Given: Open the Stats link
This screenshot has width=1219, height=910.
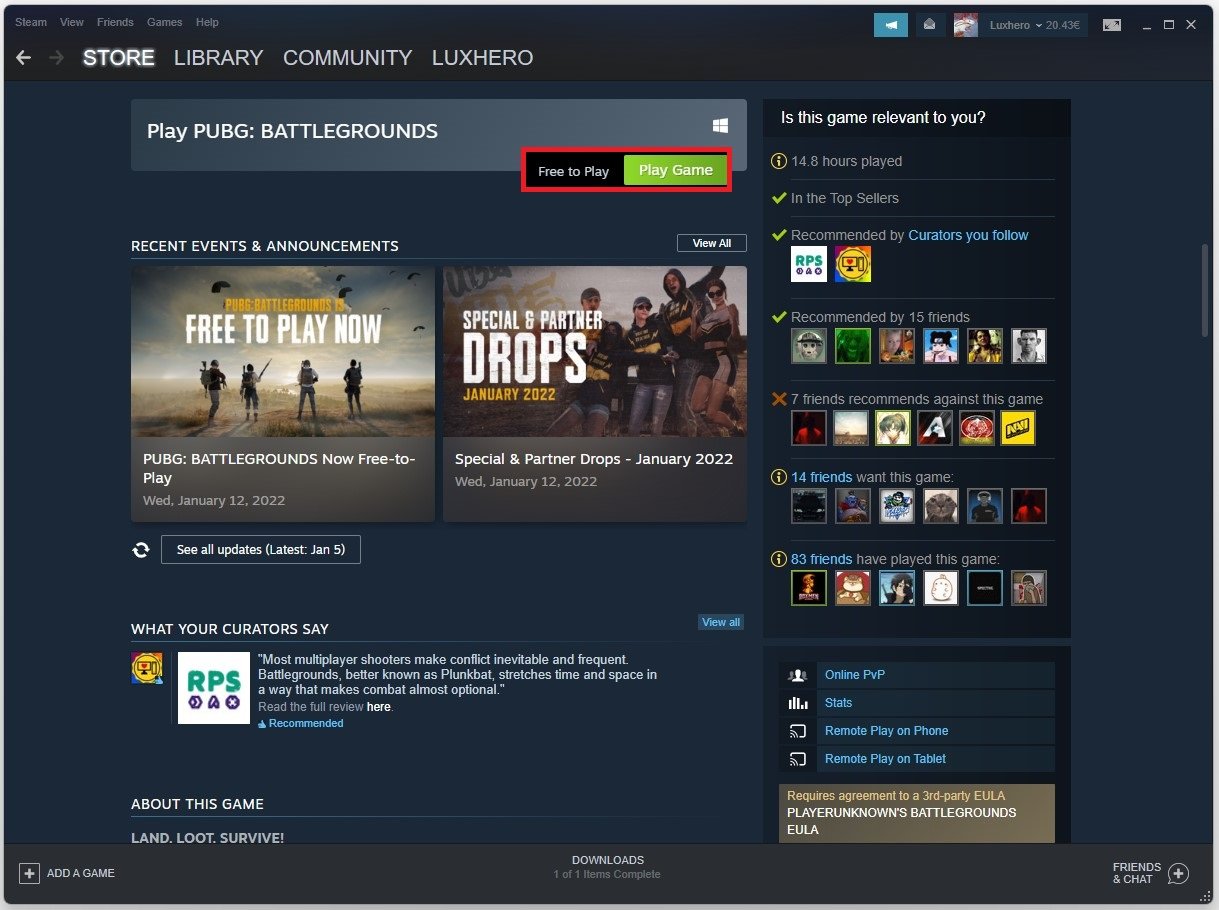Looking at the screenshot, I should (838, 703).
